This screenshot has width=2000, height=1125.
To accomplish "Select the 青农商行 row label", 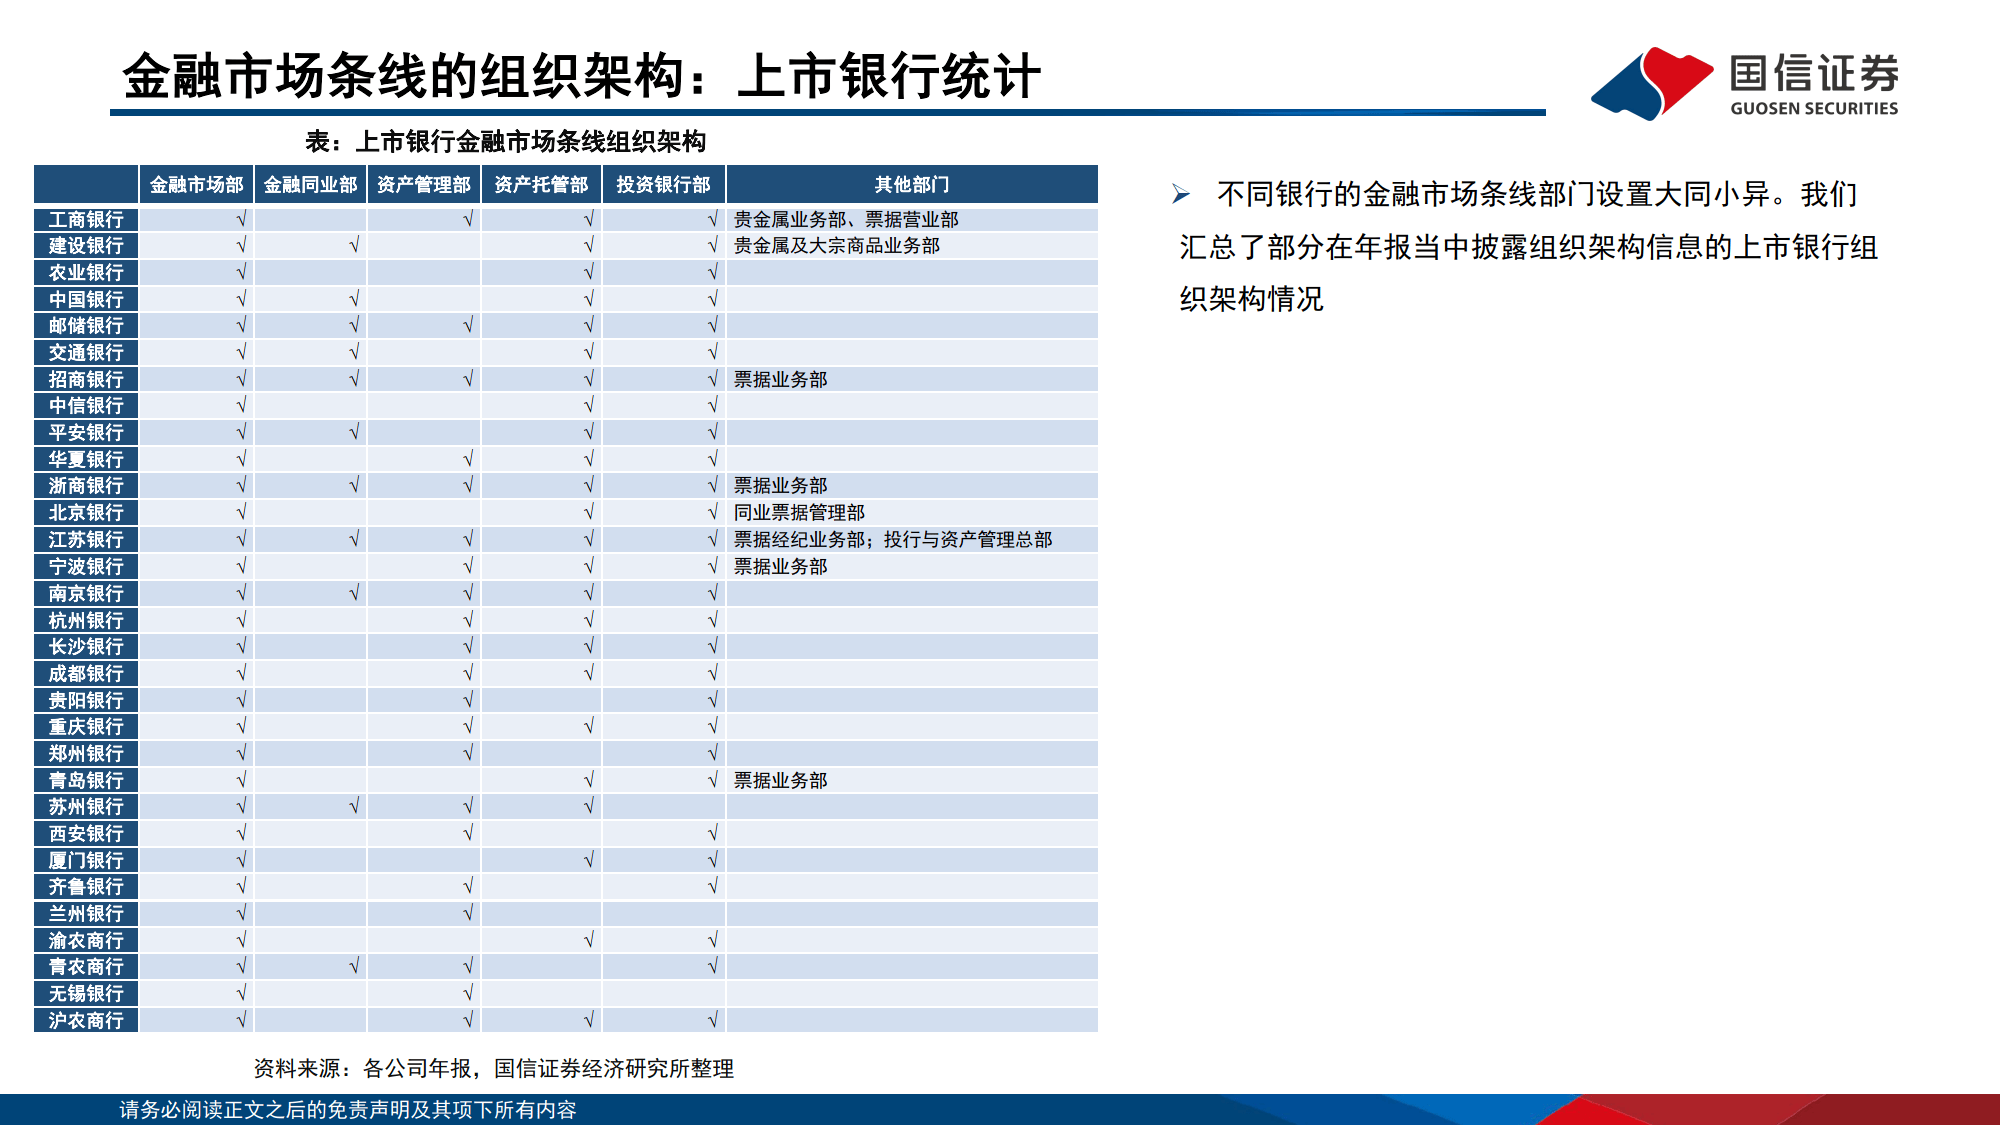I will point(86,967).
